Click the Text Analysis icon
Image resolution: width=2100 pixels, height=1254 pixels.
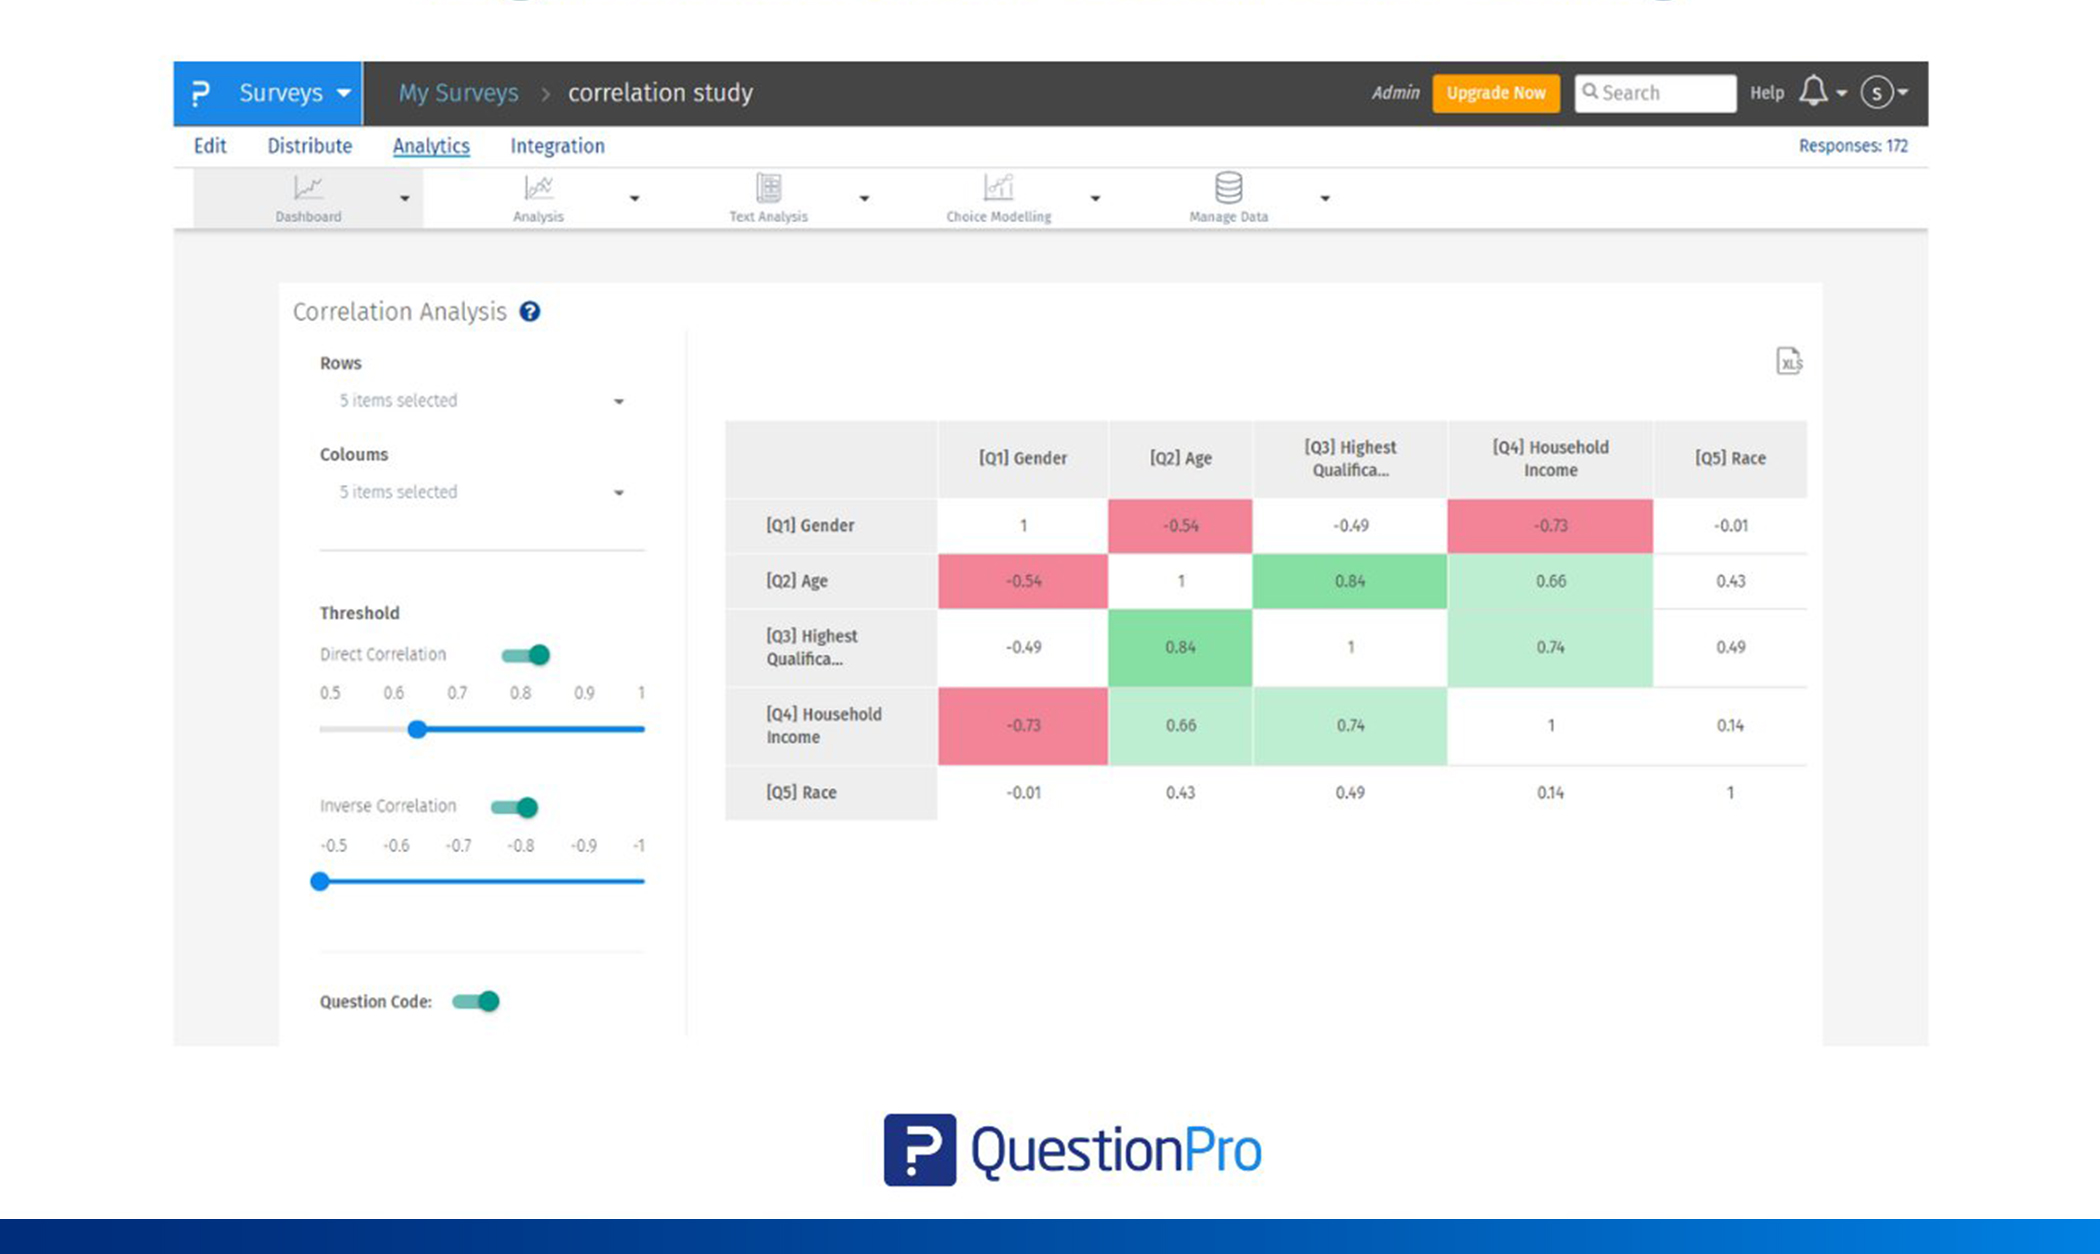coord(768,188)
